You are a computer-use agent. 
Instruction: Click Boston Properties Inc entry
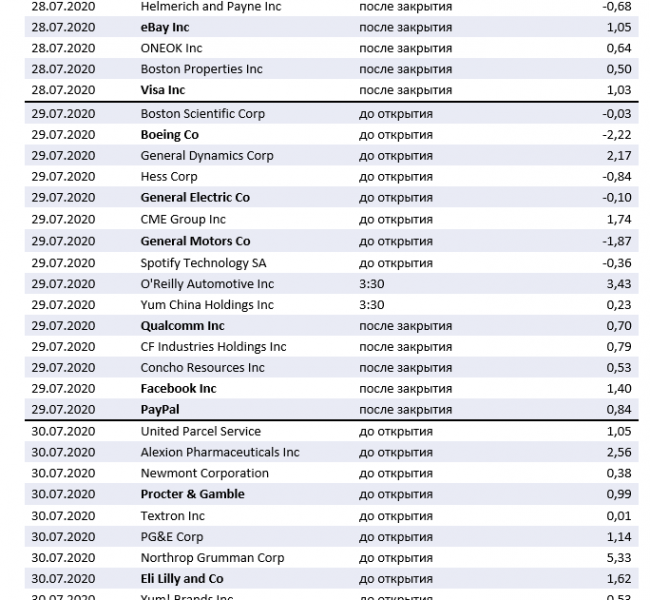201,69
